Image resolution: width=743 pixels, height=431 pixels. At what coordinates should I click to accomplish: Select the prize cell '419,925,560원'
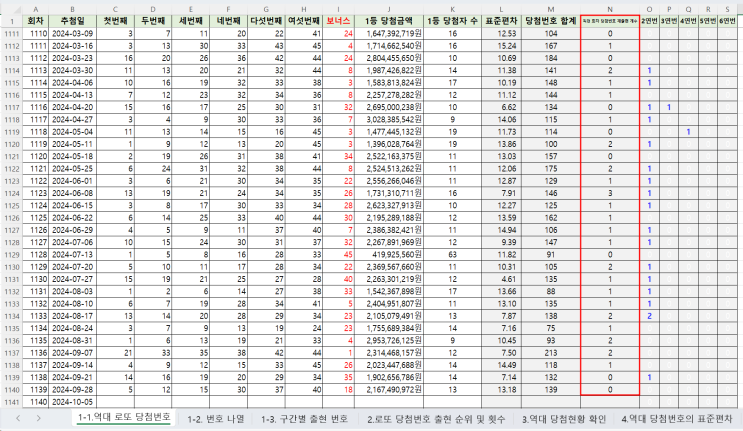pyautogui.click(x=389, y=255)
